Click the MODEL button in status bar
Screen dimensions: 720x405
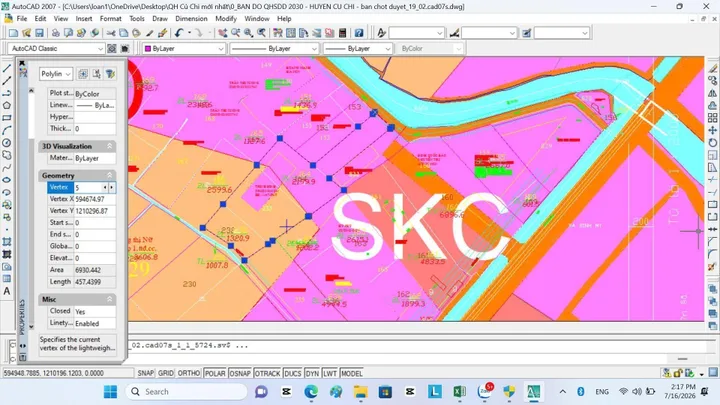coord(352,373)
